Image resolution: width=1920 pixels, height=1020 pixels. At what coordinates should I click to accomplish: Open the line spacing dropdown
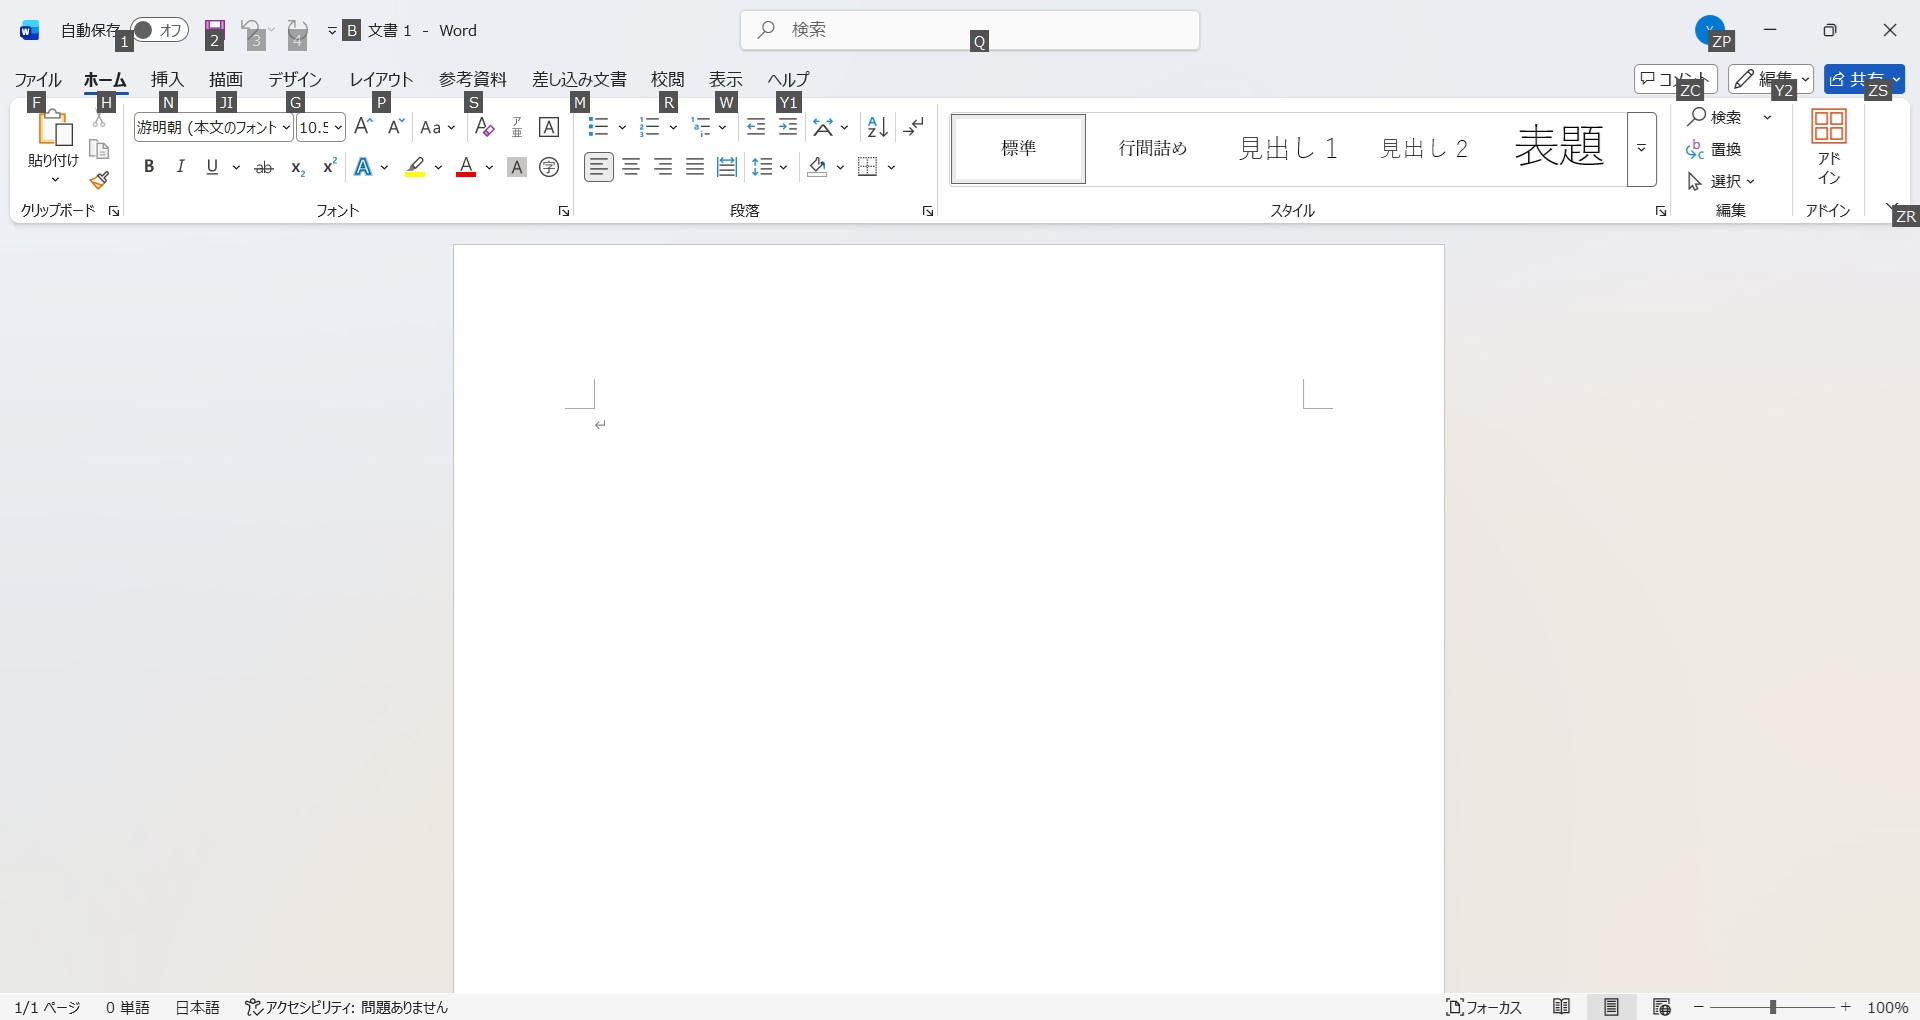tap(770, 167)
